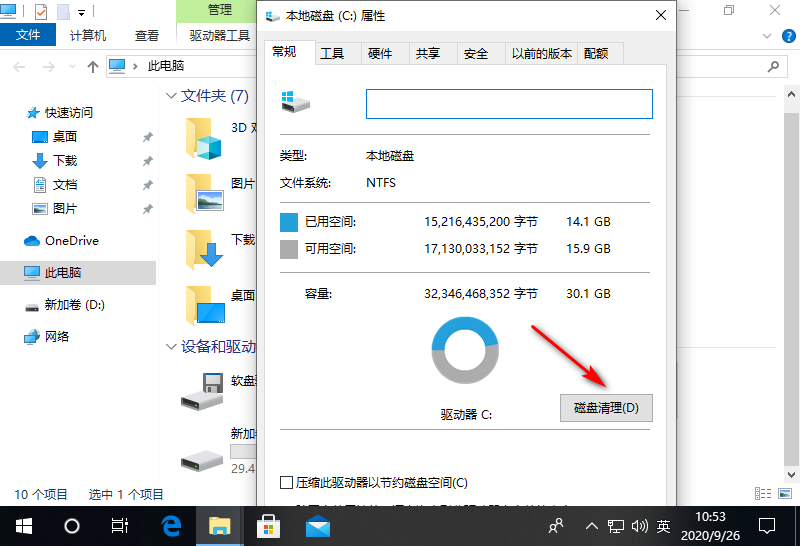The width and height of the screenshot is (800, 546).
Task: Go forward using the Explorer forward arrow
Action: (49, 67)
